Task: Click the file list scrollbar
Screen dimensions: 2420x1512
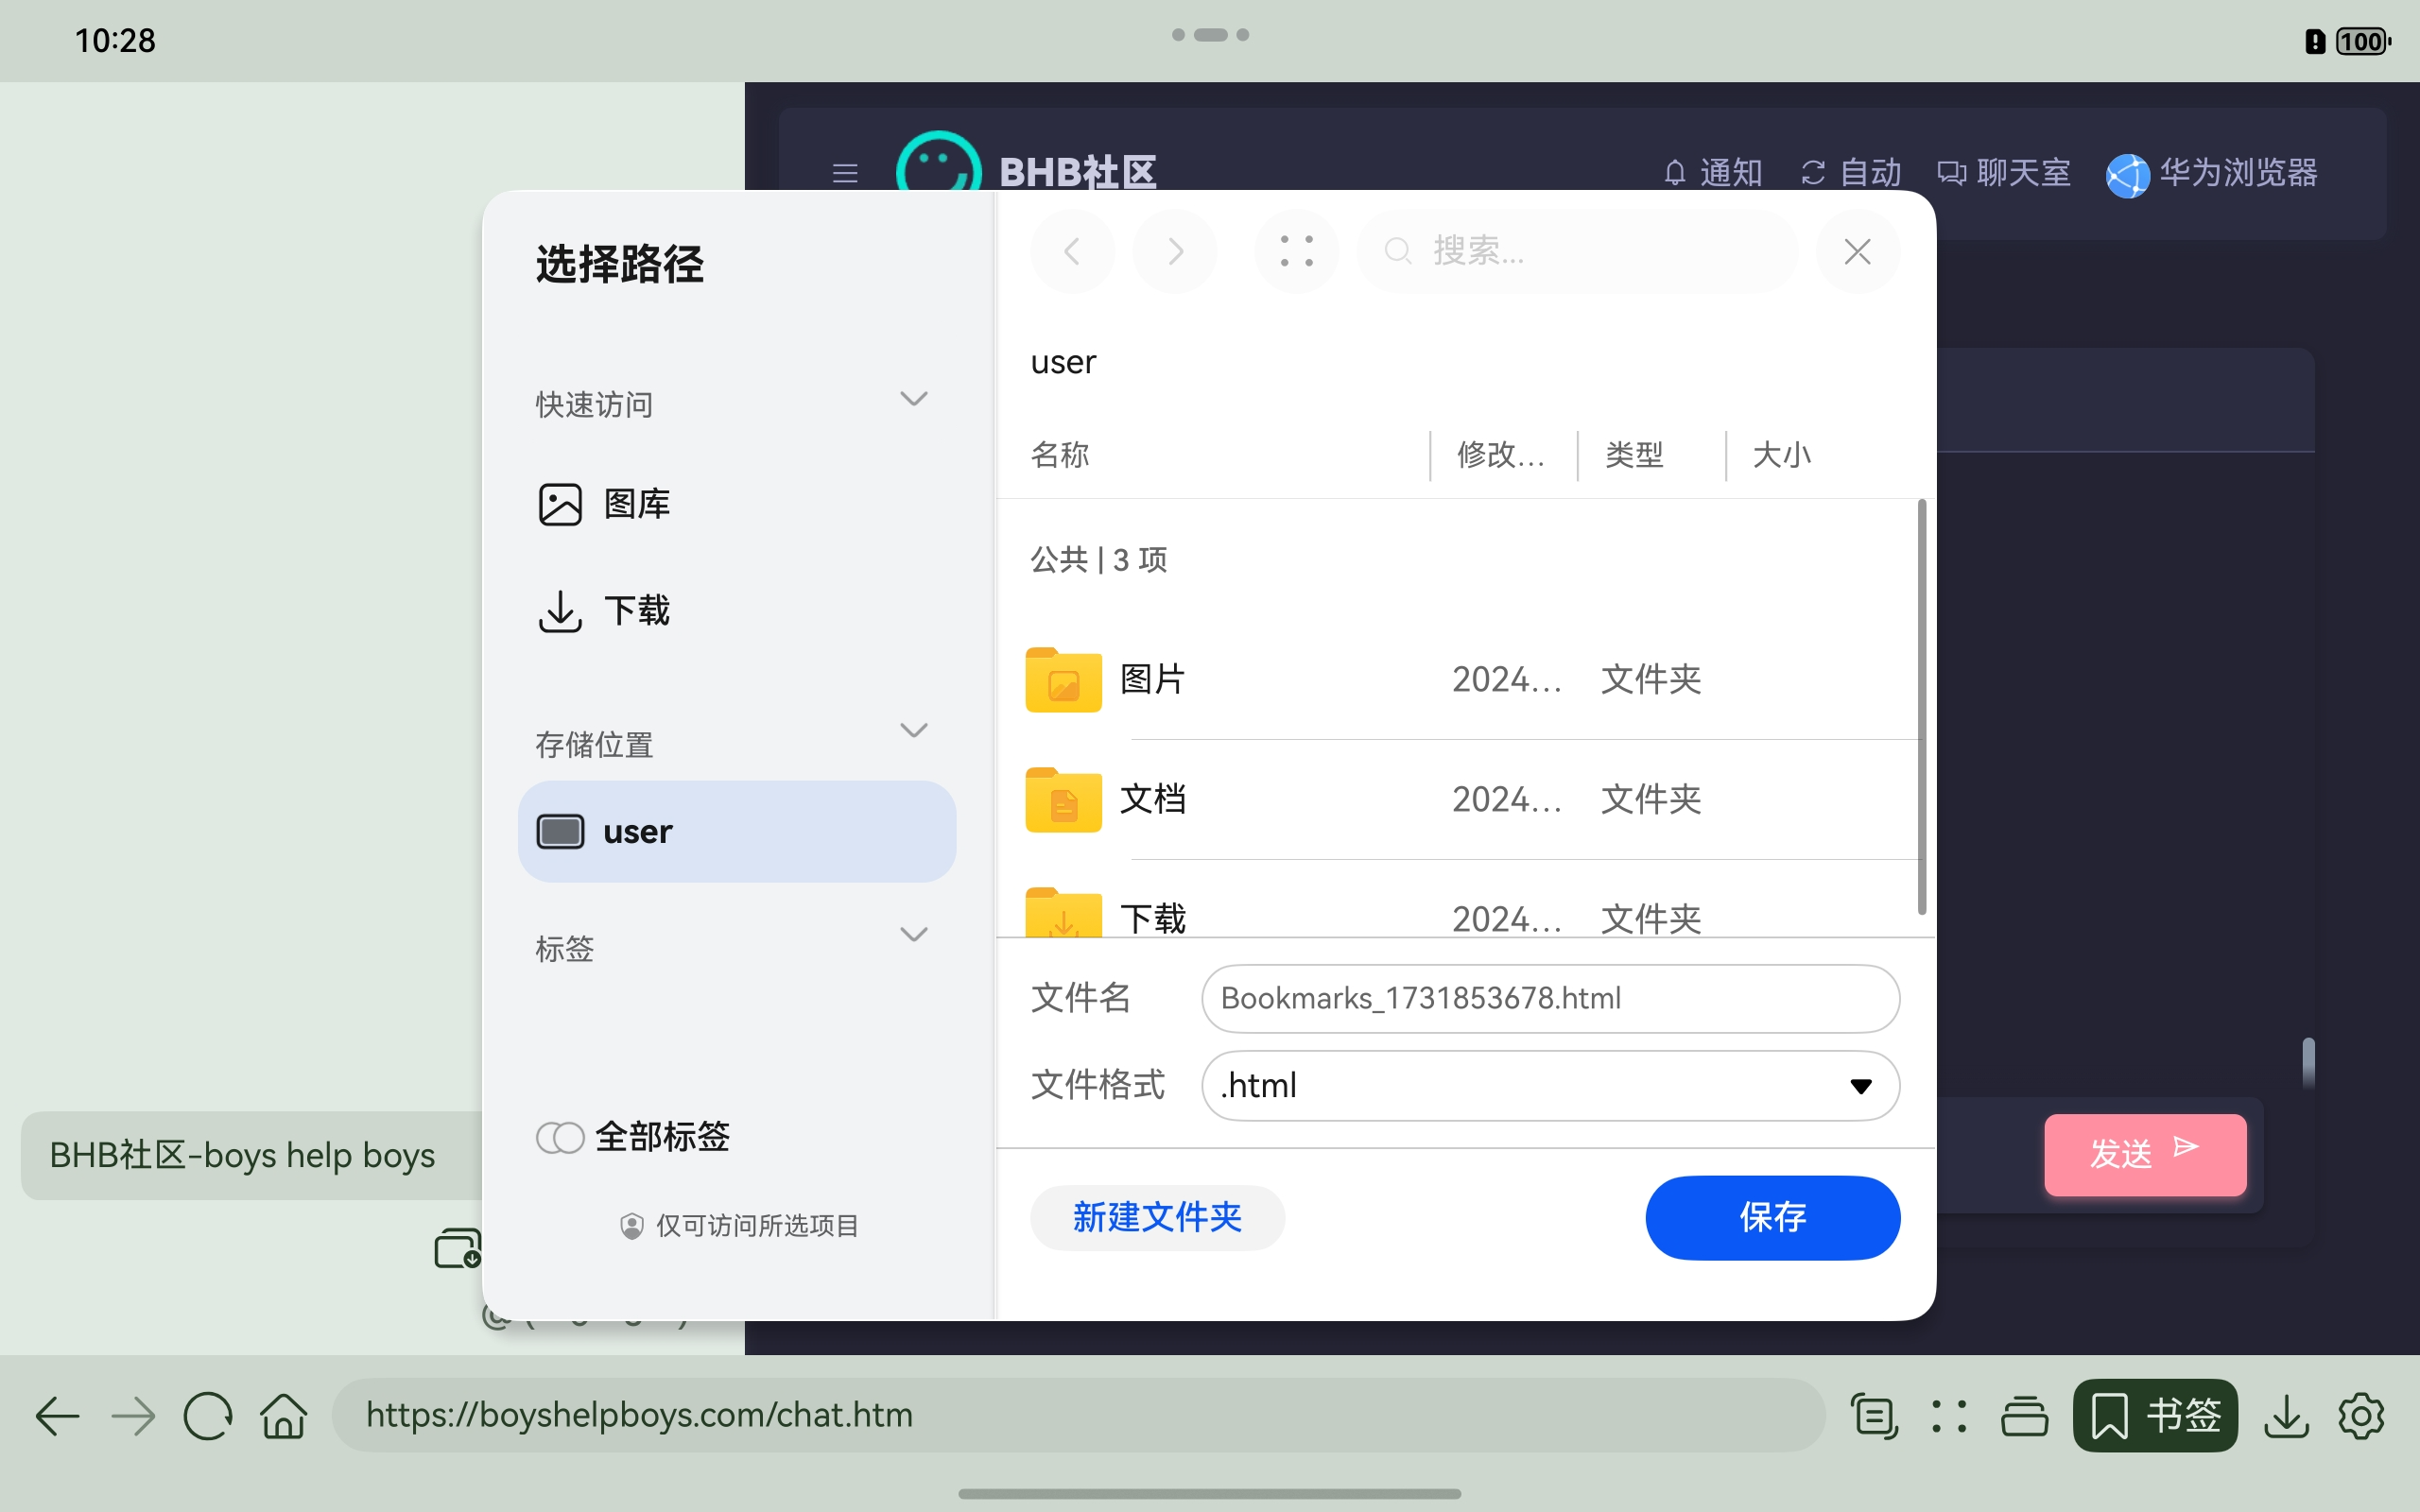Action: point(1922,706)
